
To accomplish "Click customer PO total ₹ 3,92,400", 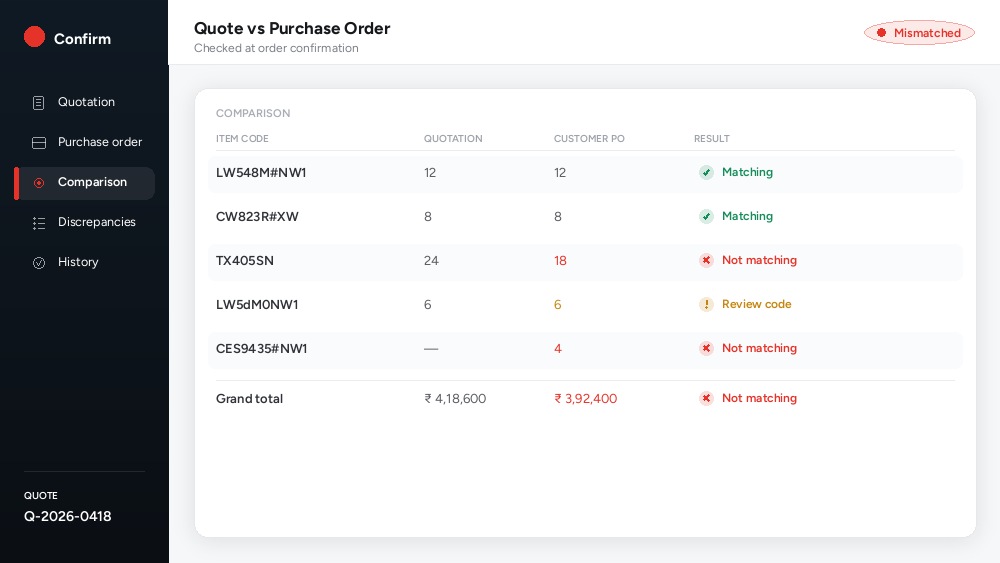I will 585,398.
